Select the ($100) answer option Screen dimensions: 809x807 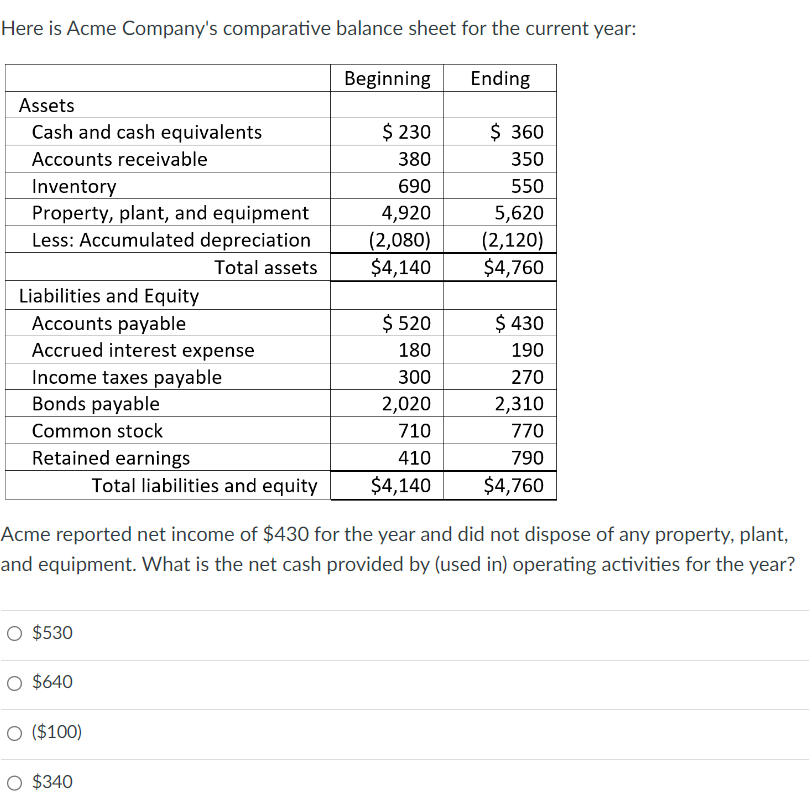[14, 732]
